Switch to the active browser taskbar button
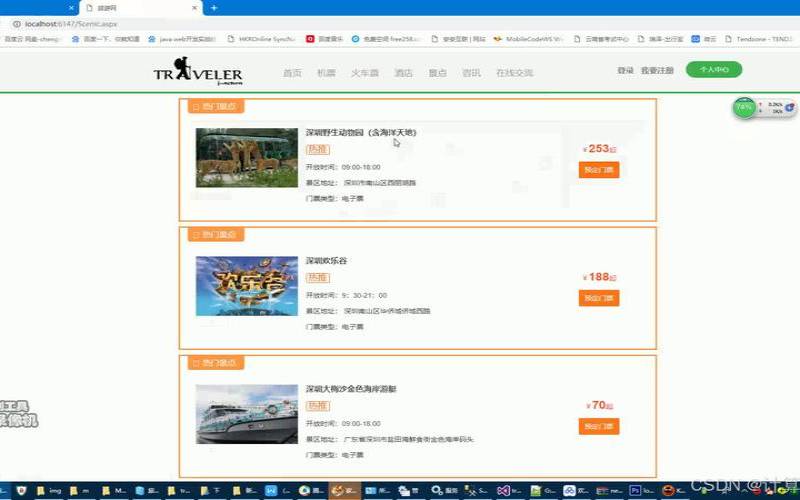The width and height of the screenshot is (800, 500). pos(344,491)
